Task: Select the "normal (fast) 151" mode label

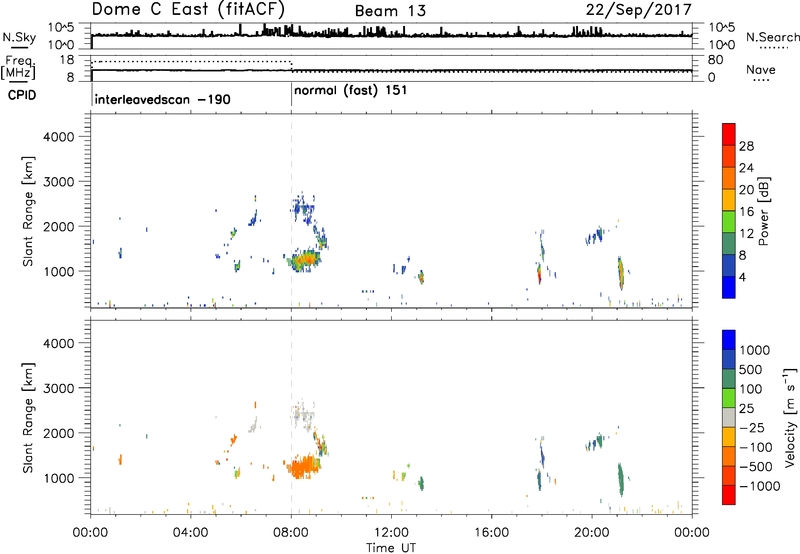Action: pyautogui.click(x=351, y=90)
